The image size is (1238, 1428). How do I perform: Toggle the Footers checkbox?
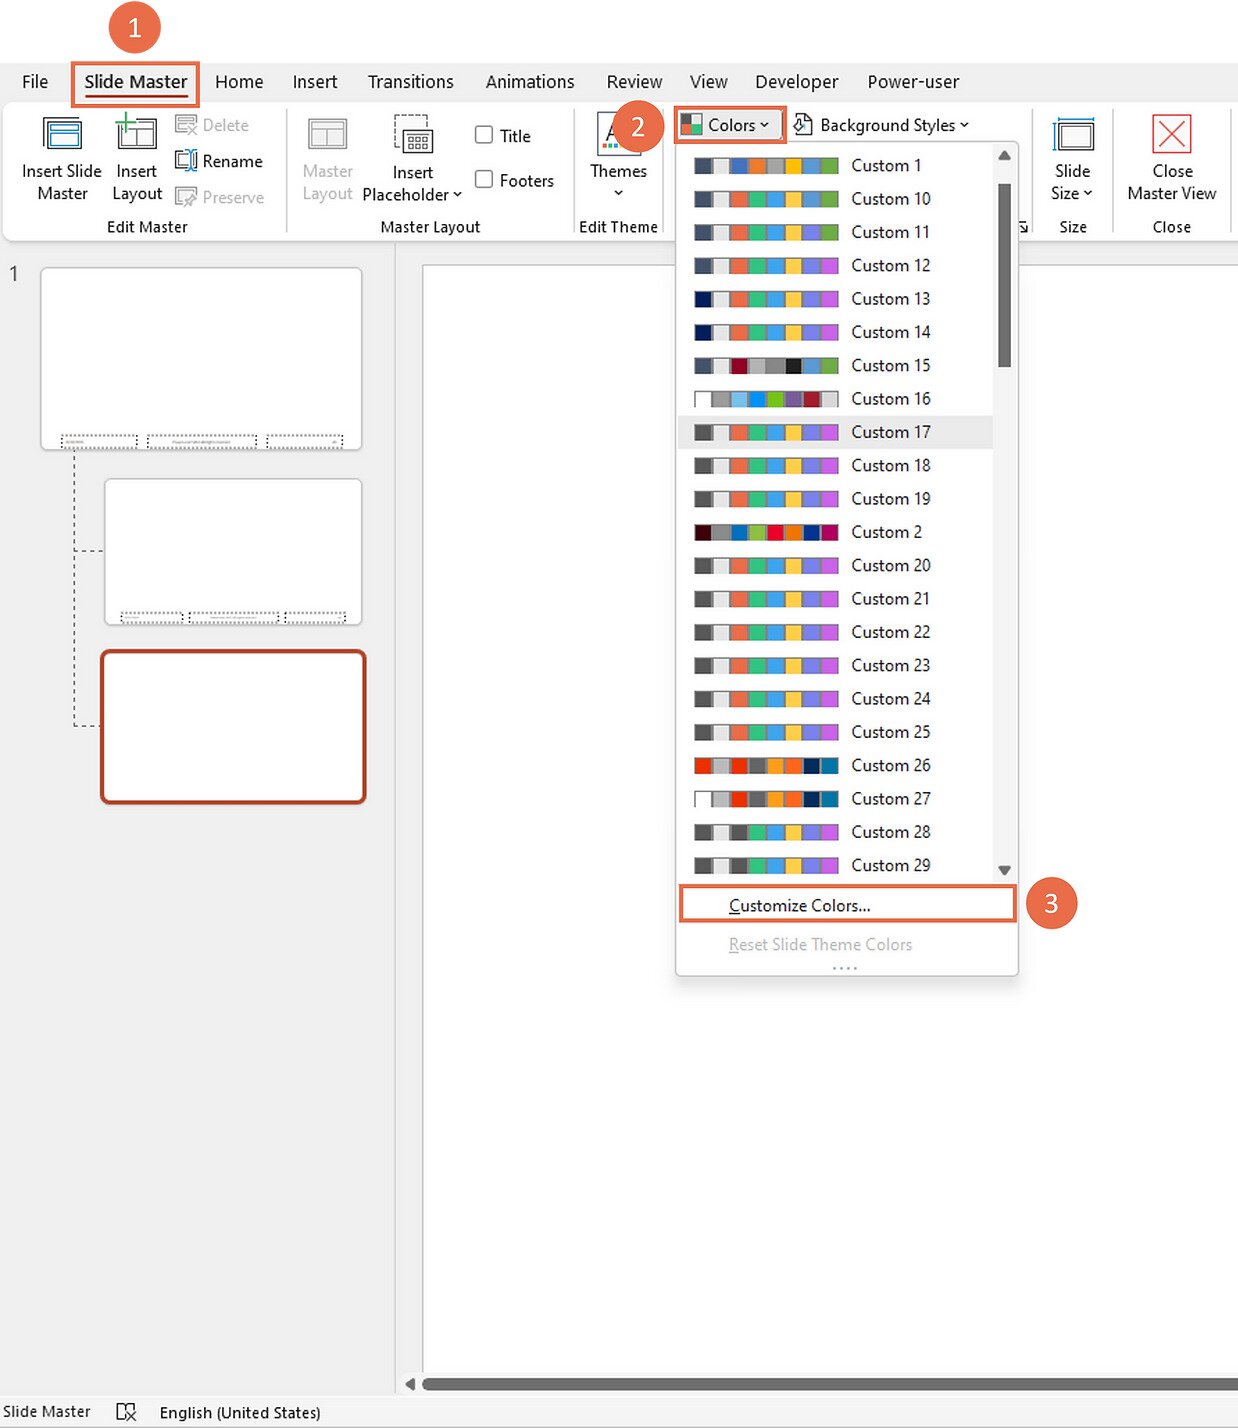pos(485,180)
